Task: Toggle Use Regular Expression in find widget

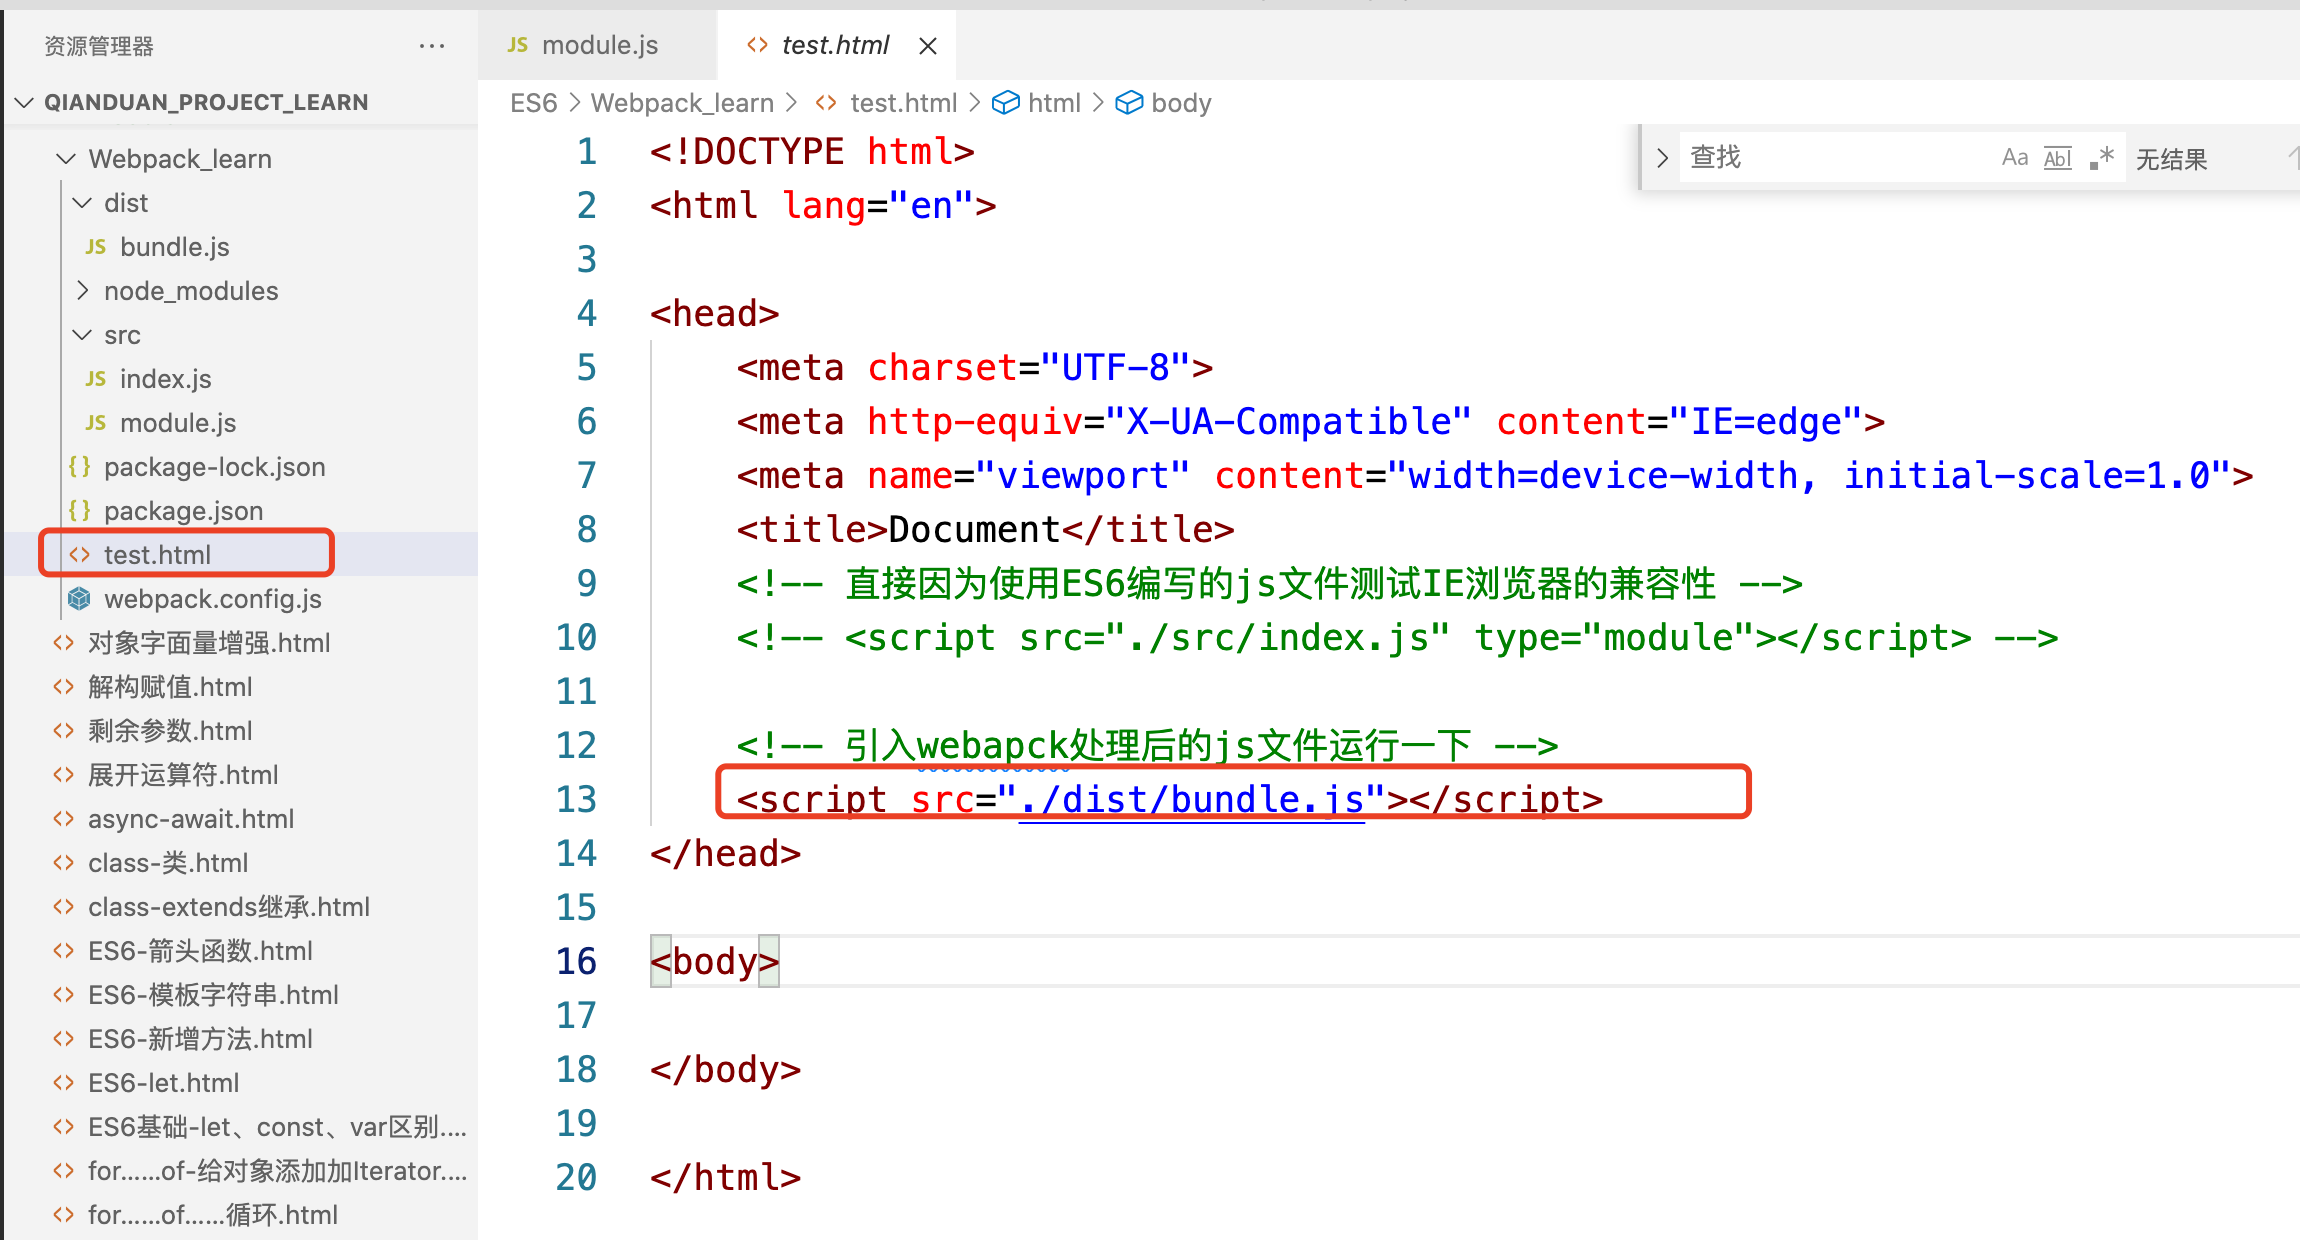Action: coord(2102,158)
